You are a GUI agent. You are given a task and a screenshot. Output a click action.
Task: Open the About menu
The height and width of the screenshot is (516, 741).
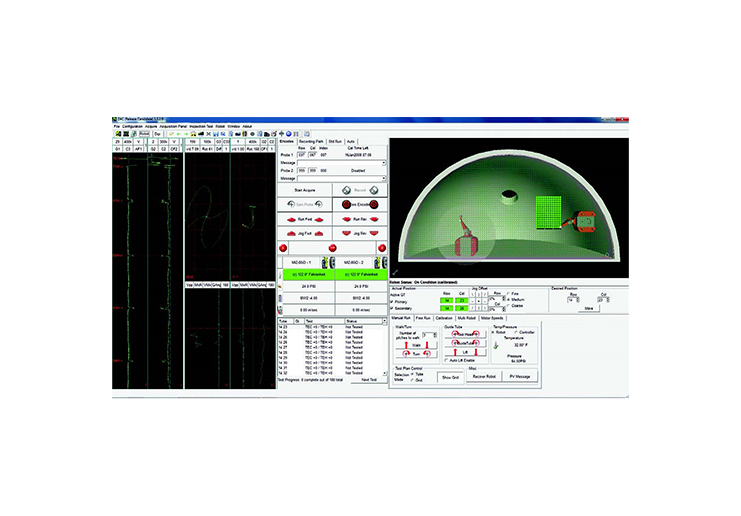point(247,126)
